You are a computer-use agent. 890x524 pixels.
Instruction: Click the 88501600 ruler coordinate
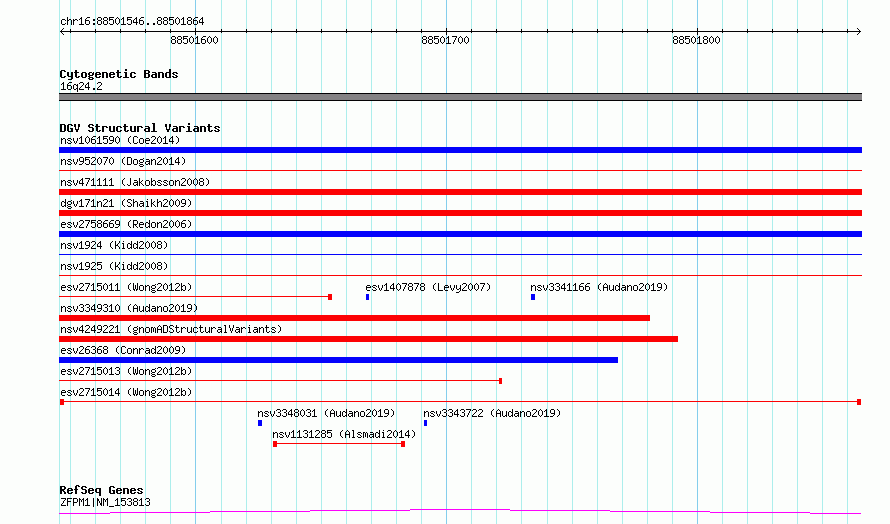pos(194,40)
